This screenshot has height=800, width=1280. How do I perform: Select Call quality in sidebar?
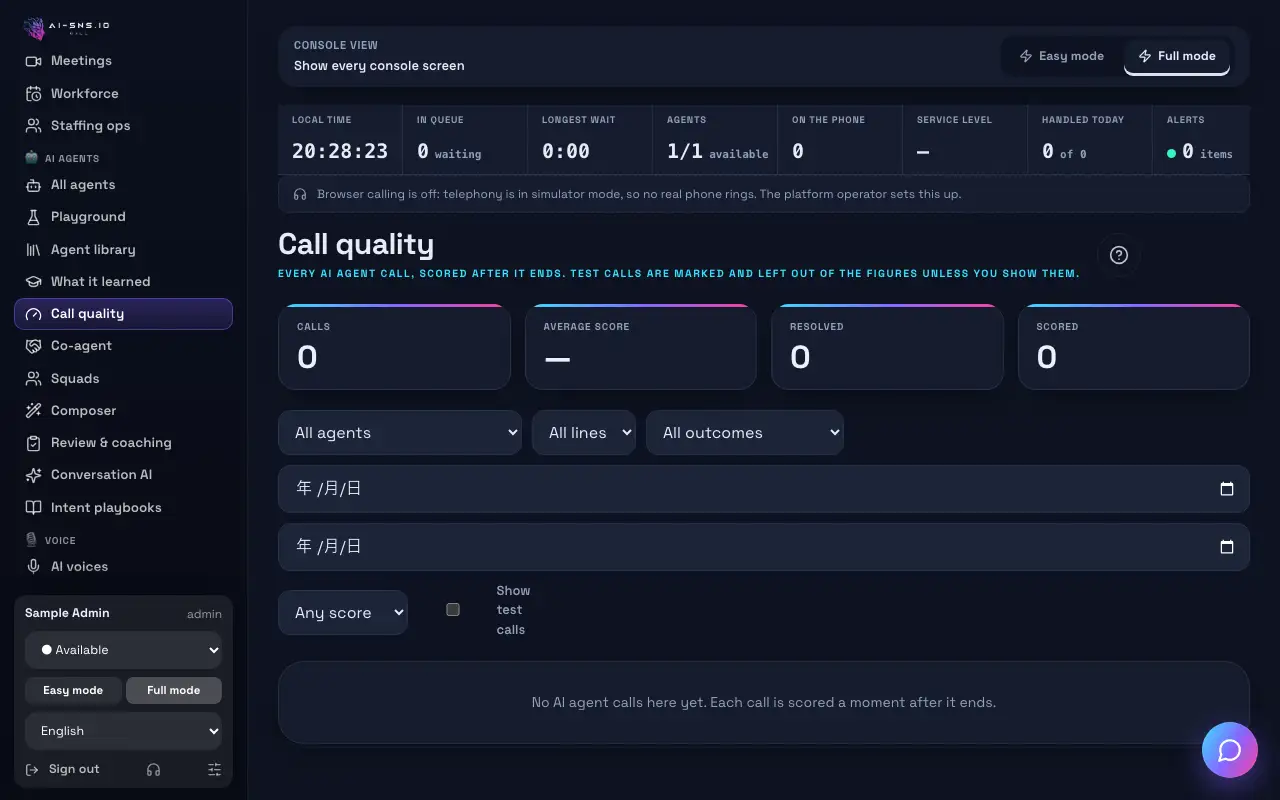[x=123, y=314]
